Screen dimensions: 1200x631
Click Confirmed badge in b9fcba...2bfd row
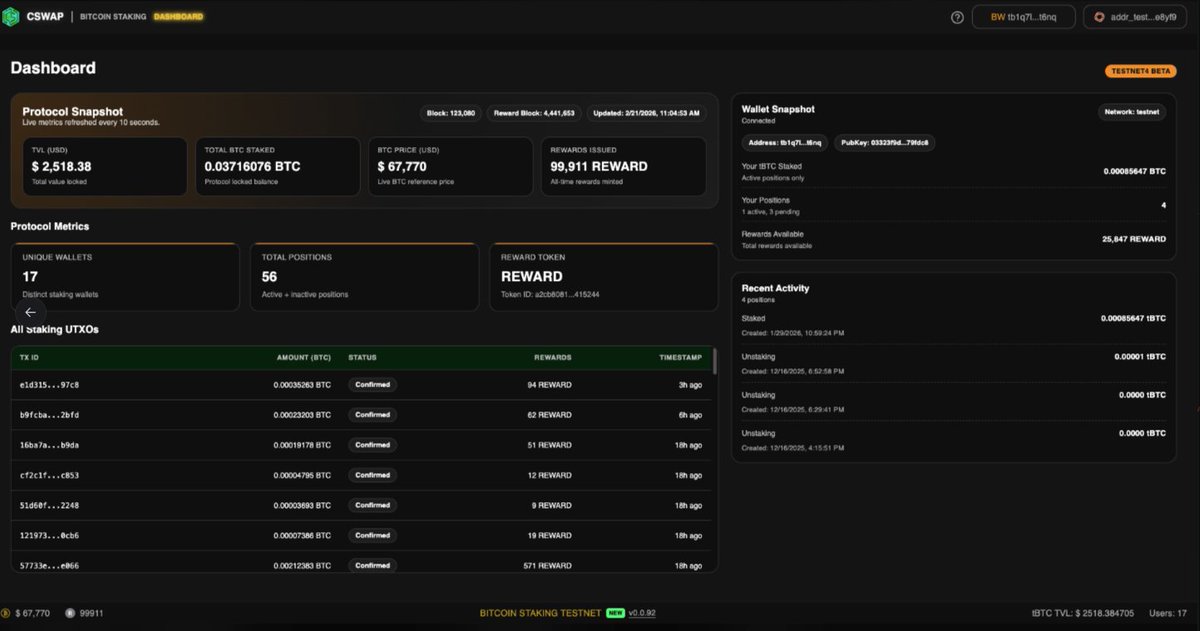(x=372, y=415)
